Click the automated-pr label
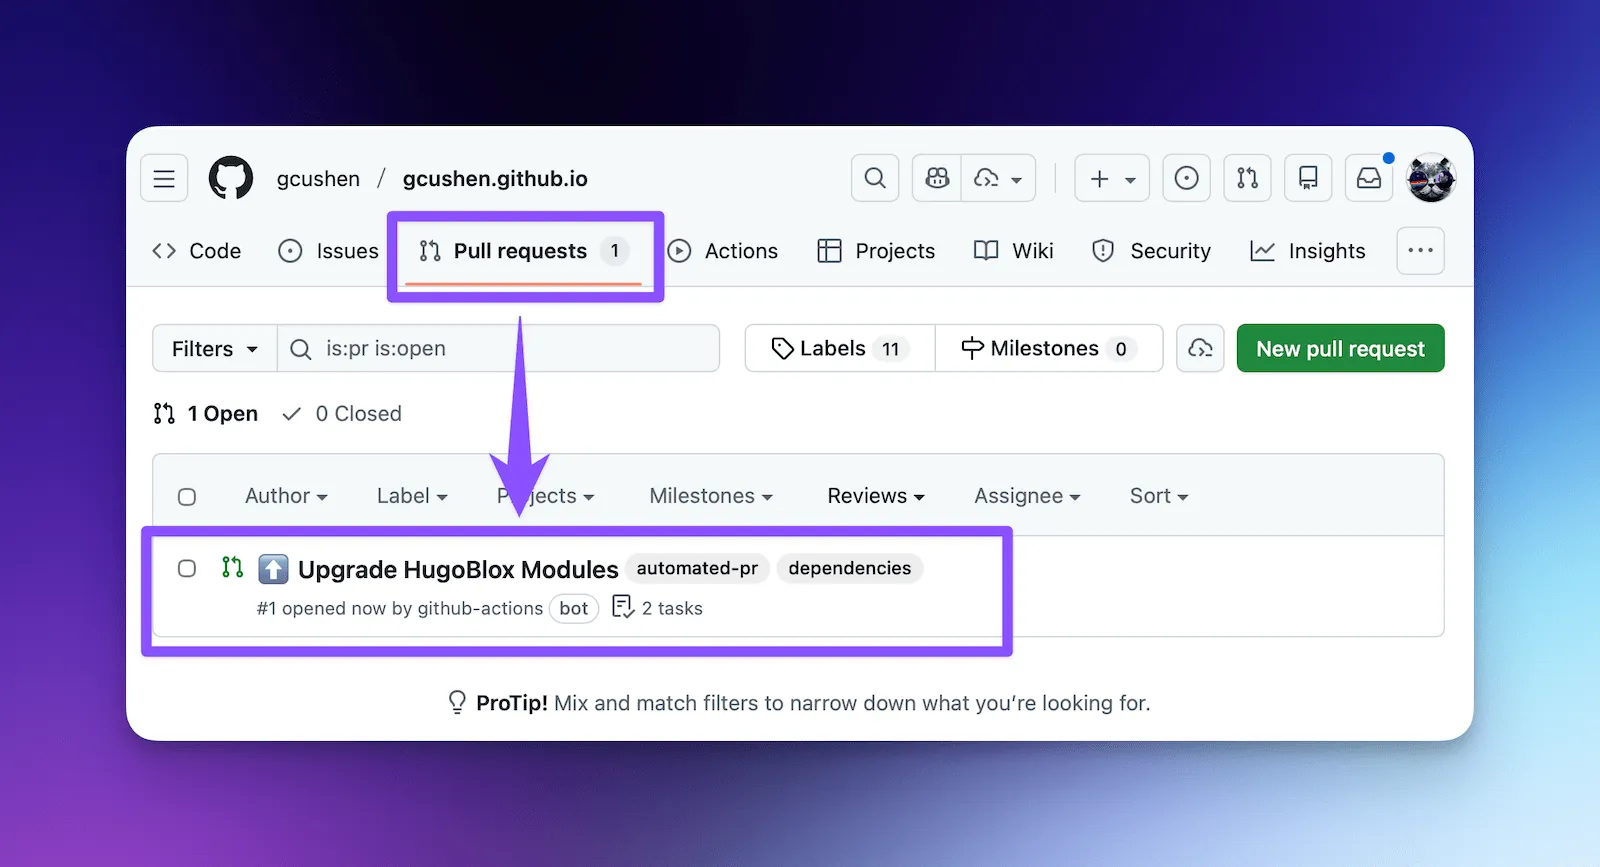The image size is (1600, 867). pyautogui.click(x=697, y=568)
